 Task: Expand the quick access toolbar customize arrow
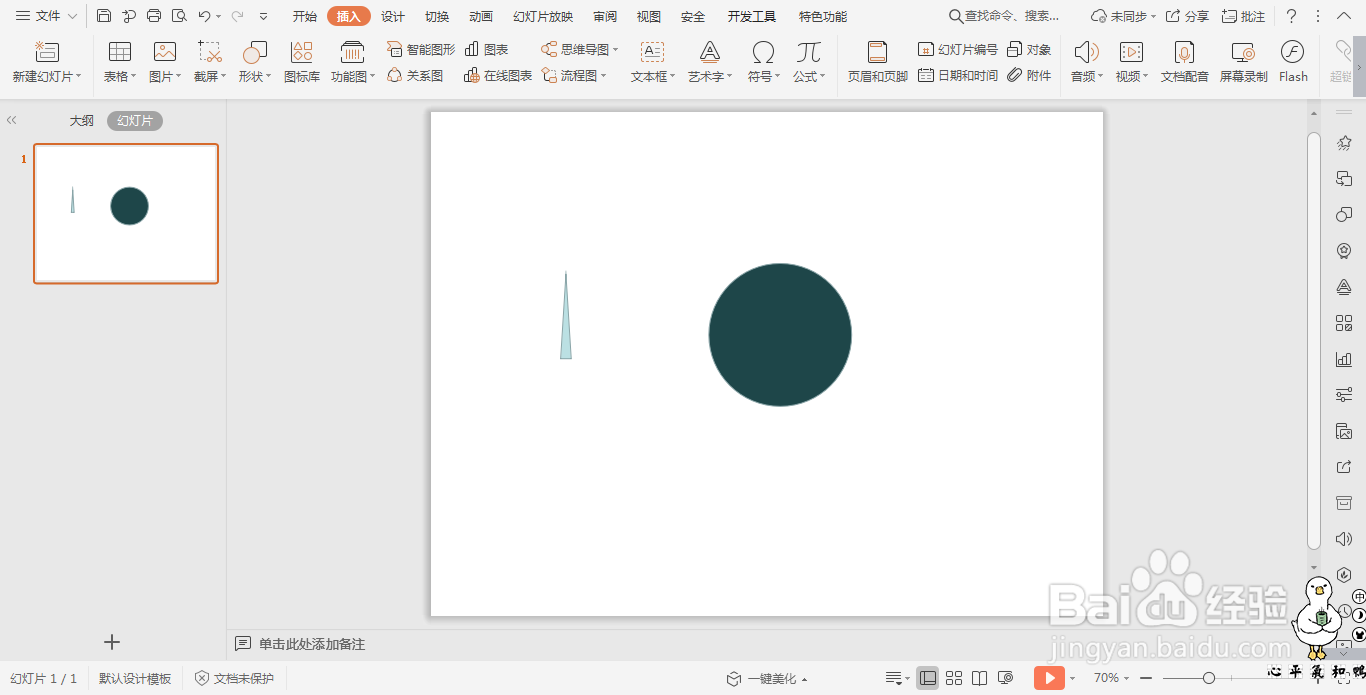264,17
